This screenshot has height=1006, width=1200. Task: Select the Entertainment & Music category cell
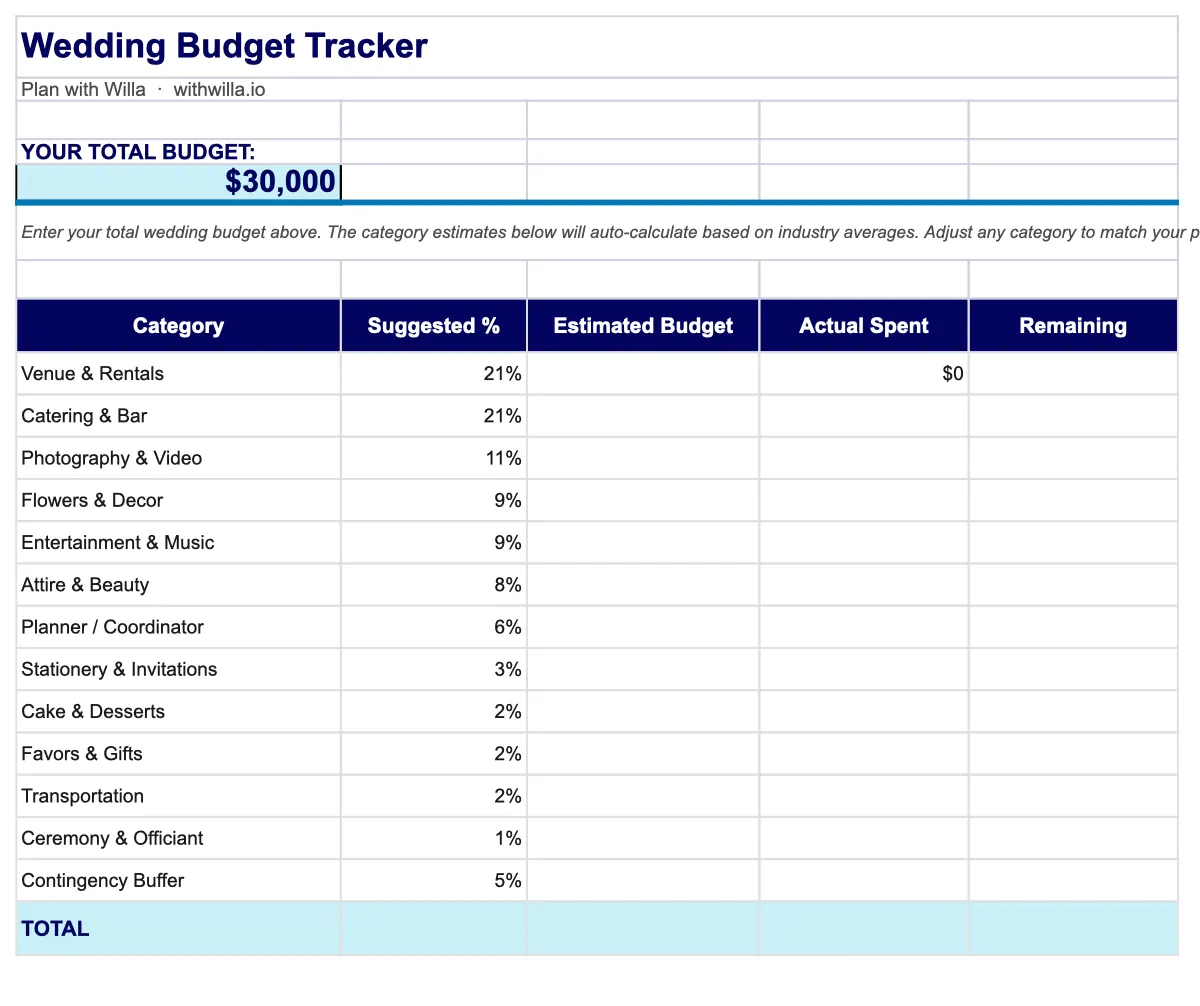tap(178, 543)
